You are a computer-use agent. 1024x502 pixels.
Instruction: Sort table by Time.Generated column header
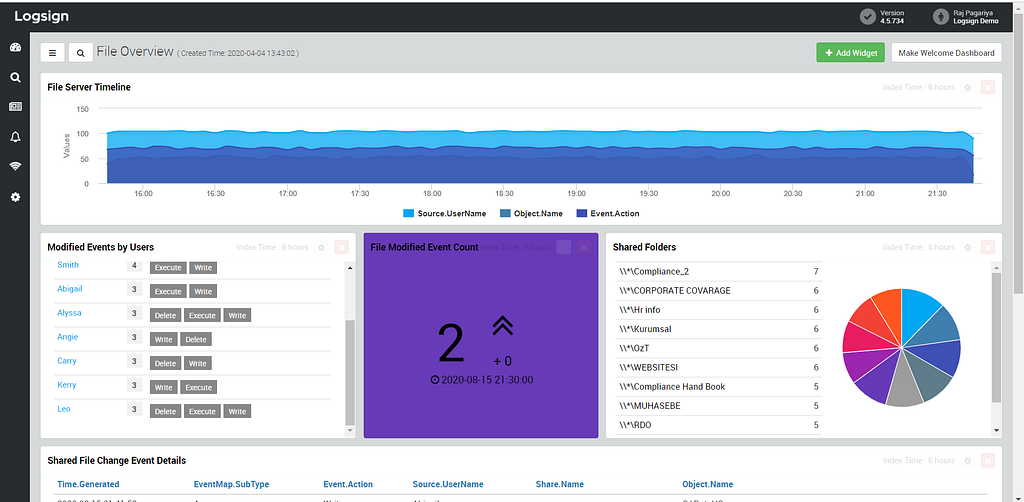[x=88, y=484]
